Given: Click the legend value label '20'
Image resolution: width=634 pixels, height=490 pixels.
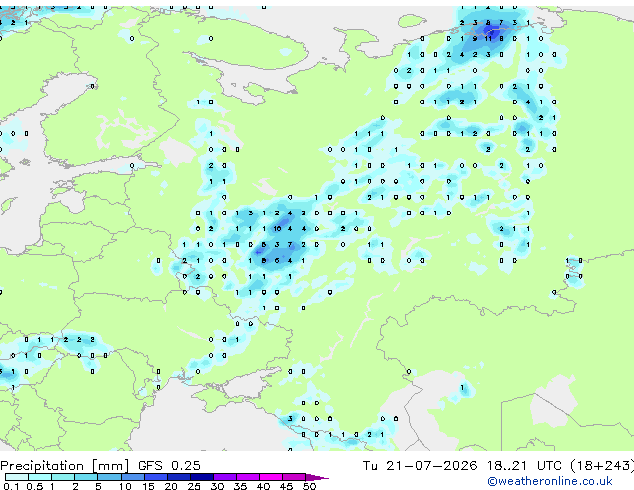Looking at the screenshot, I should 171,486.
